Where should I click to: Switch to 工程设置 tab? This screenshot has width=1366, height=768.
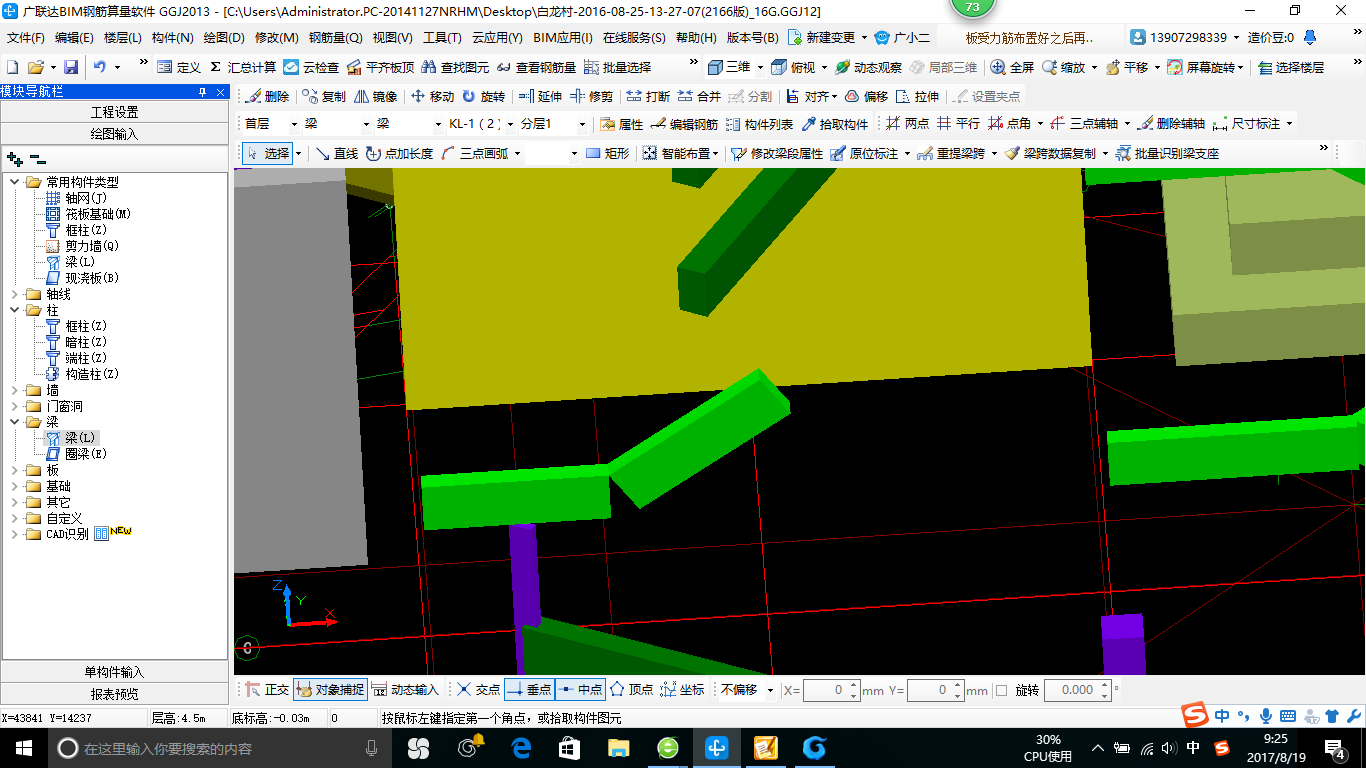pyautogui.click(x=115, y=112)
